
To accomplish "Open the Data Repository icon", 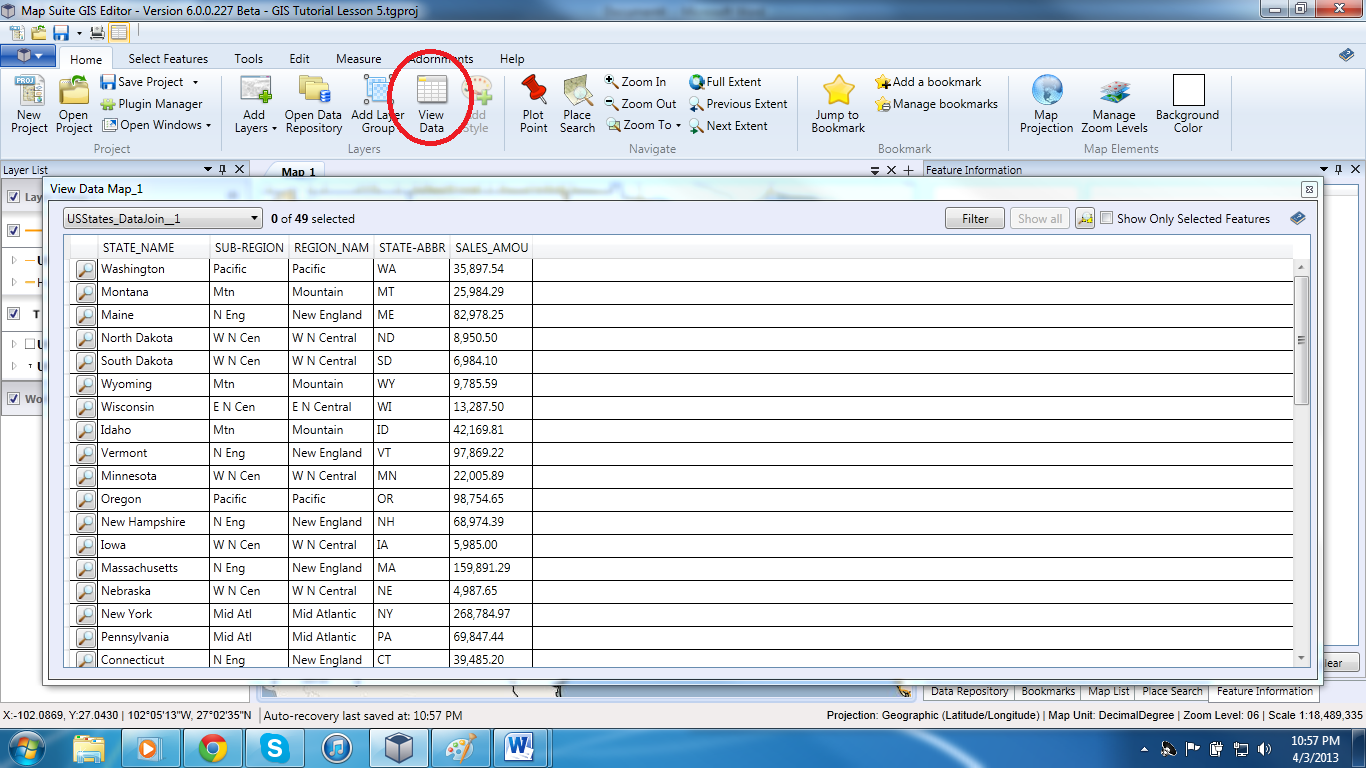I will [x=313, y=91].
